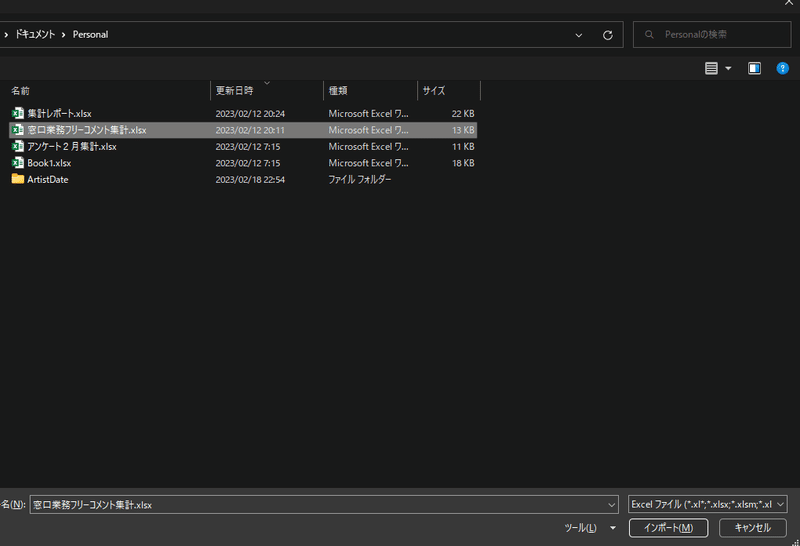Open the view options dropdown arrow
Screen dimensions: 800x546
[x=728, y=68]
